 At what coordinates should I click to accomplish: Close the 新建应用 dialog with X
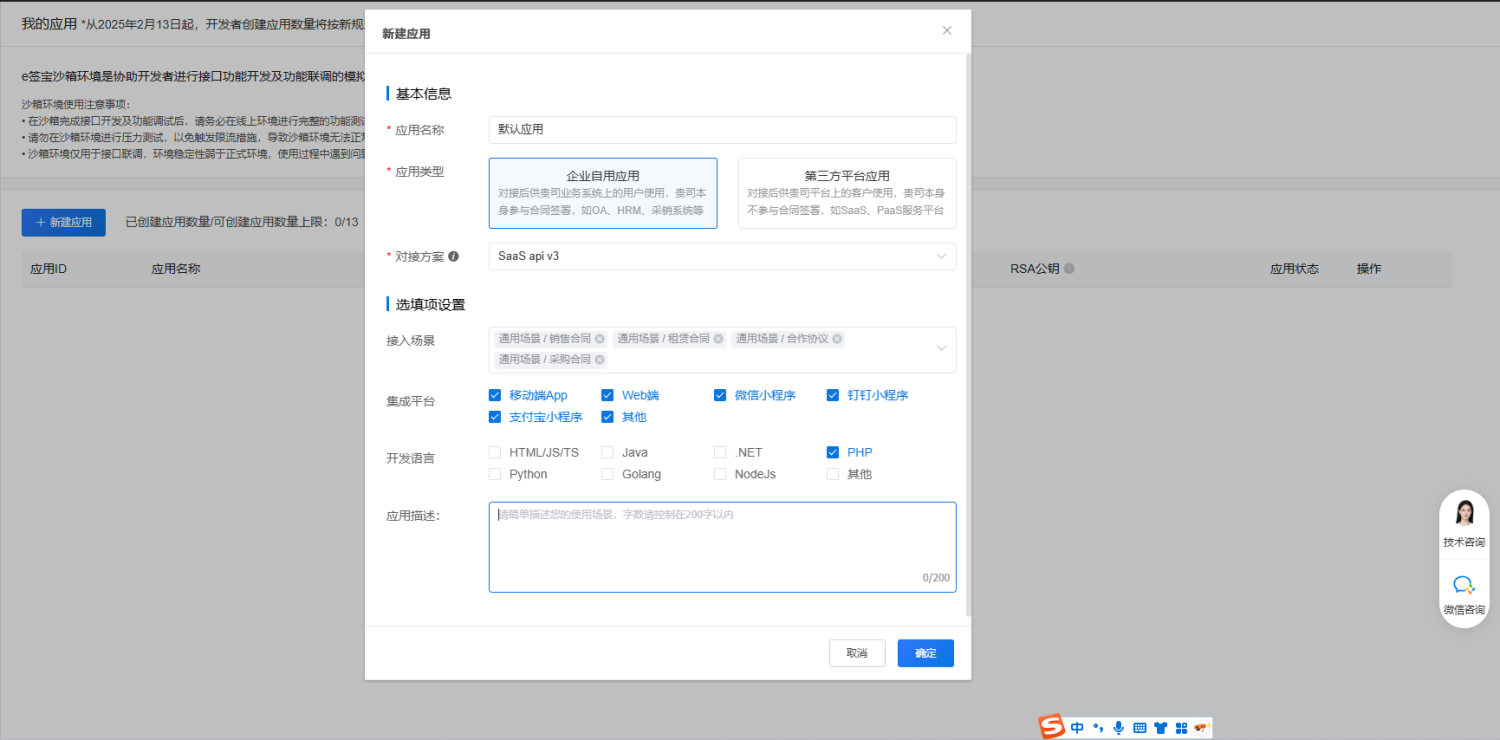click(947, 31)
